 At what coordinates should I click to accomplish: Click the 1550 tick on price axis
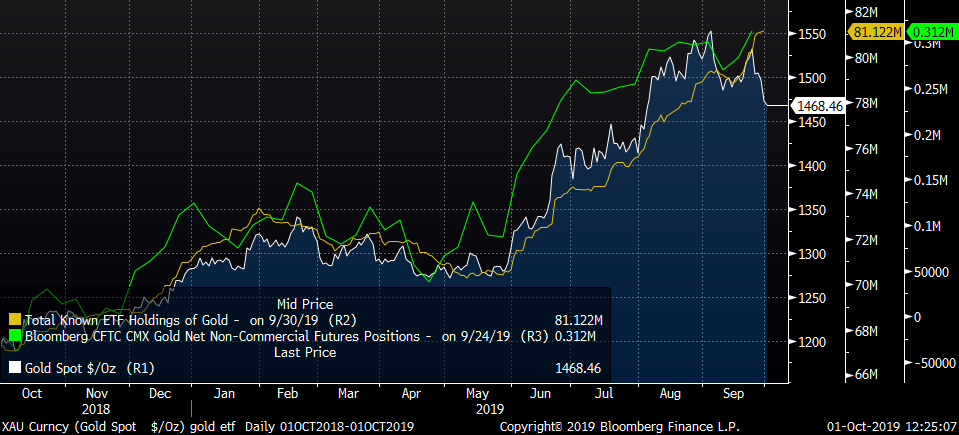812,34
